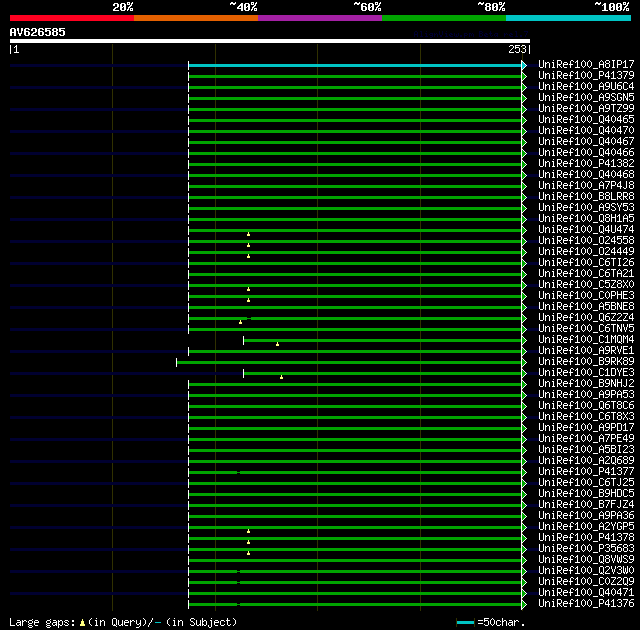Open the UniRef100_A8IP17 hit label
This screenshot has height=630, width=640.
[586, 64]
